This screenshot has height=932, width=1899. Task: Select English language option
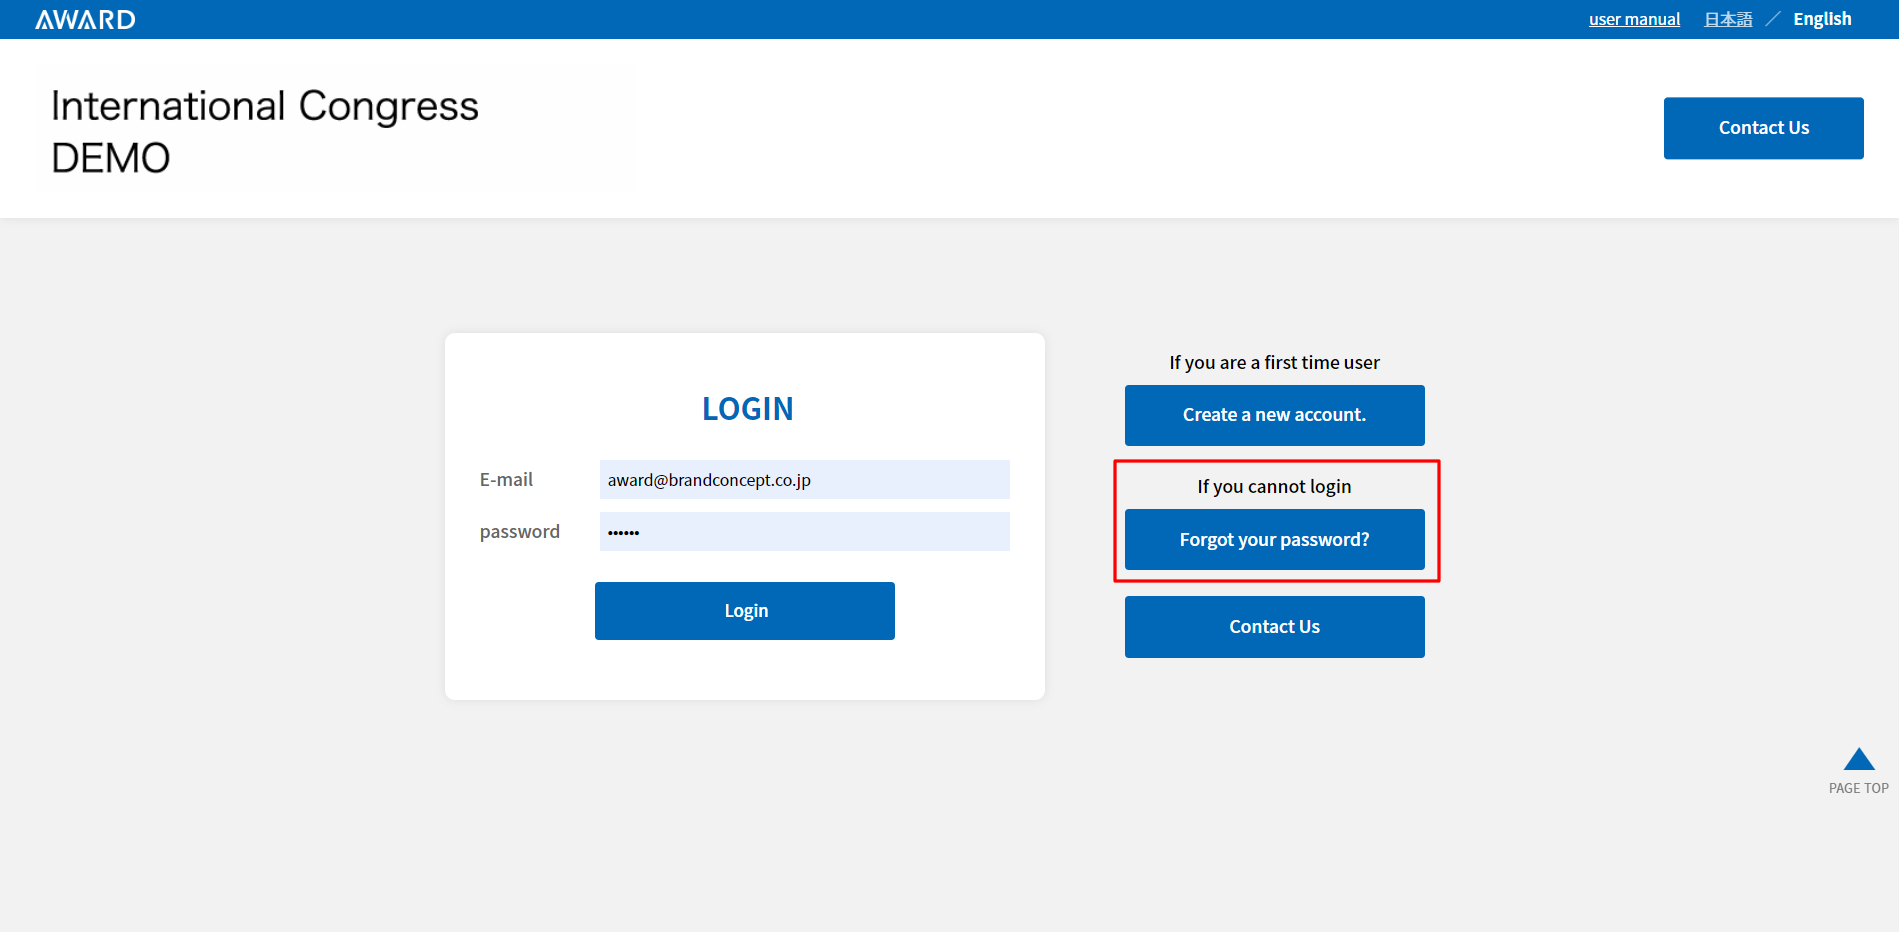[x=1822, y=19]
